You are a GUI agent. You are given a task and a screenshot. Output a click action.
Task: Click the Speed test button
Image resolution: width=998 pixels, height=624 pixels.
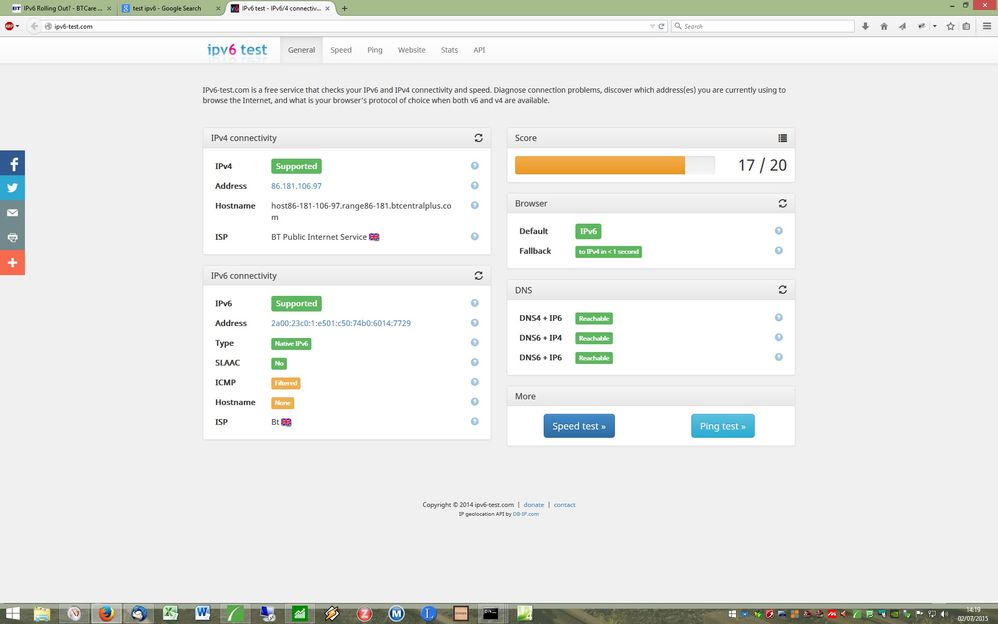pyautogui.click(x=579, y=426)
